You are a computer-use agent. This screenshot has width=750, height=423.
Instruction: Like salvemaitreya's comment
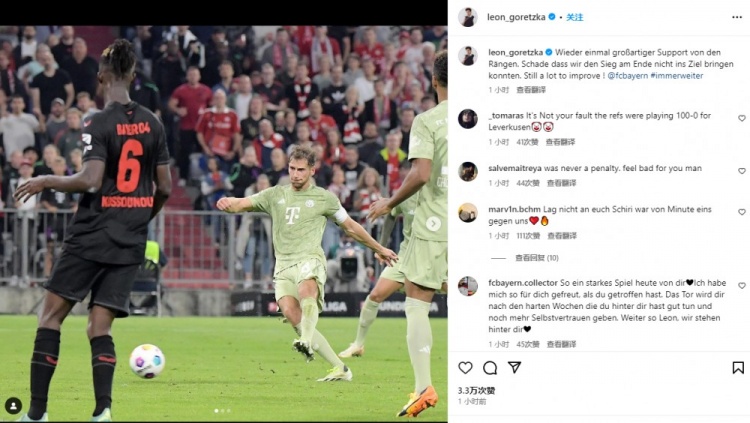coord(741,171)
